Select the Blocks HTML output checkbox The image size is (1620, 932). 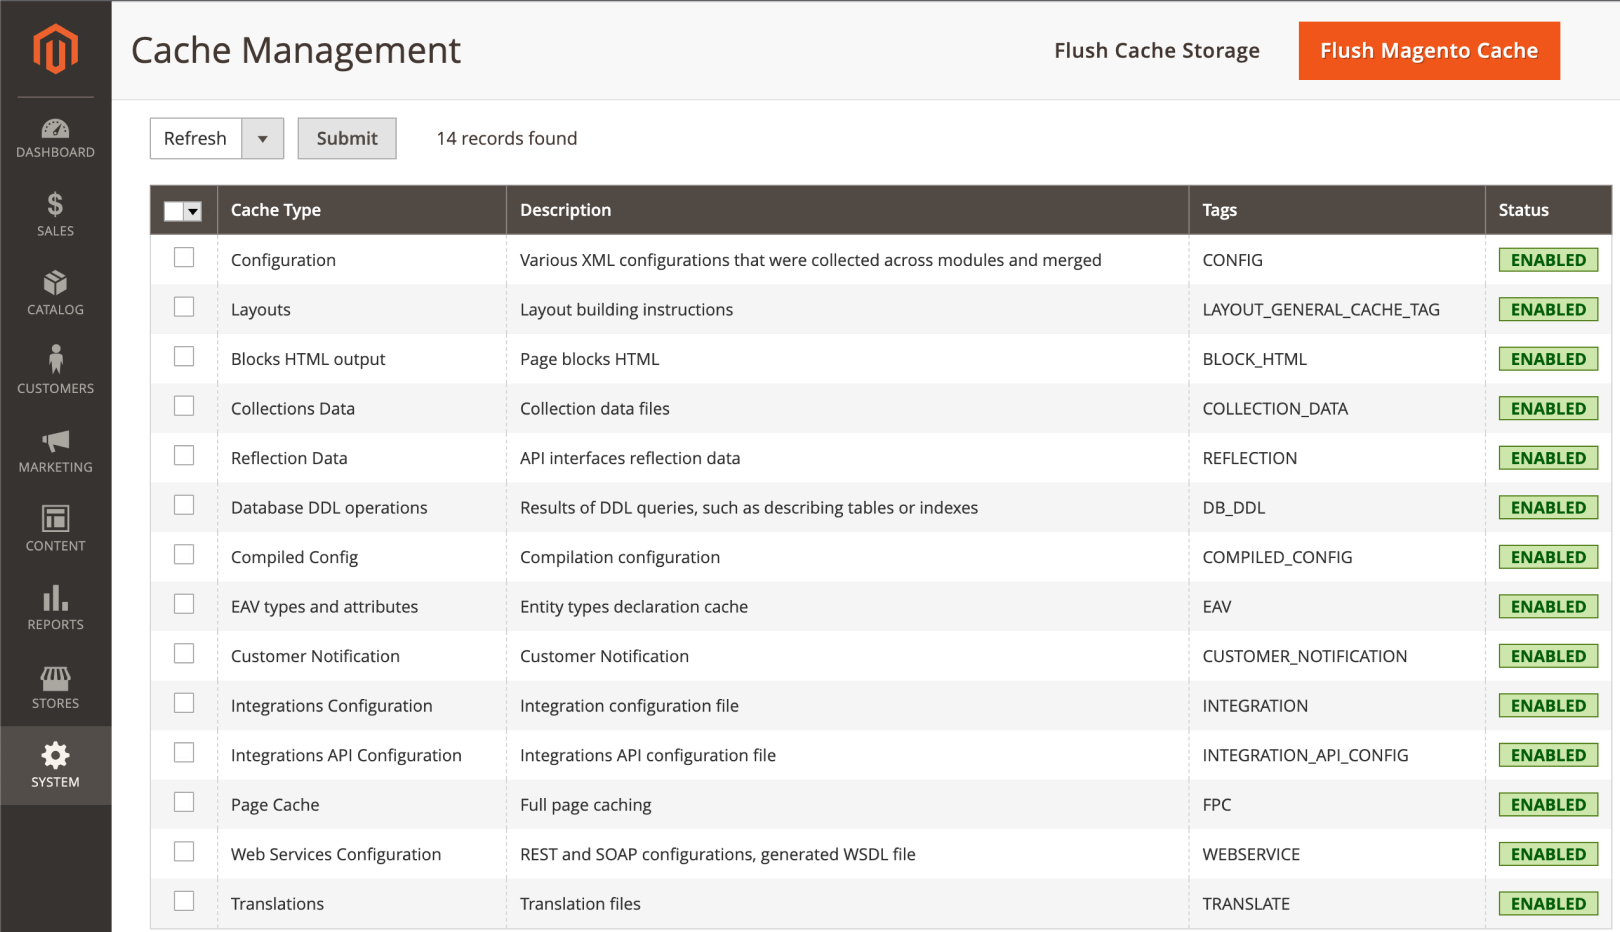[184, 357]
